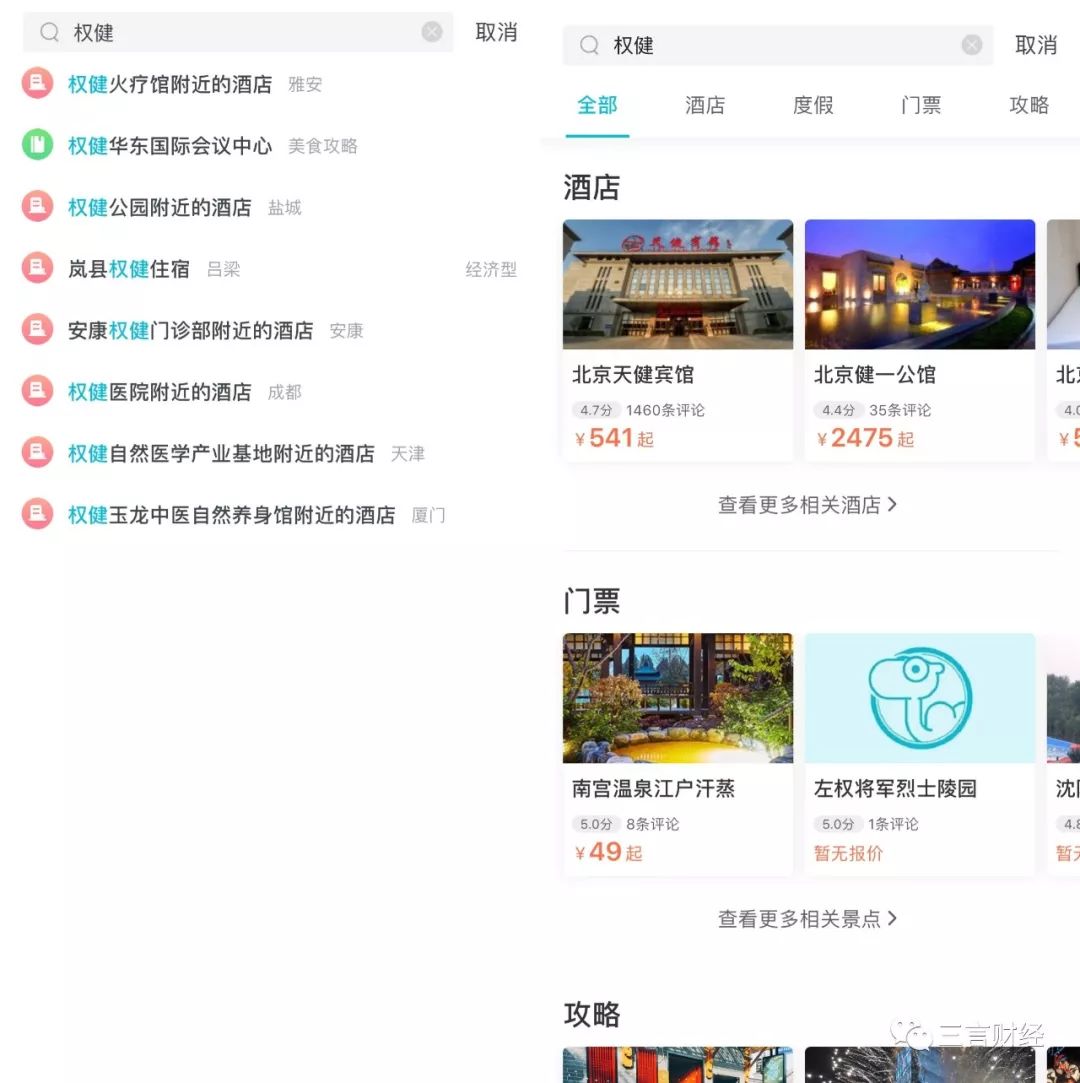Open 北京健一公馆 hotel photo
Viewport: 1080px width, 1083px height.
point(920,284)
